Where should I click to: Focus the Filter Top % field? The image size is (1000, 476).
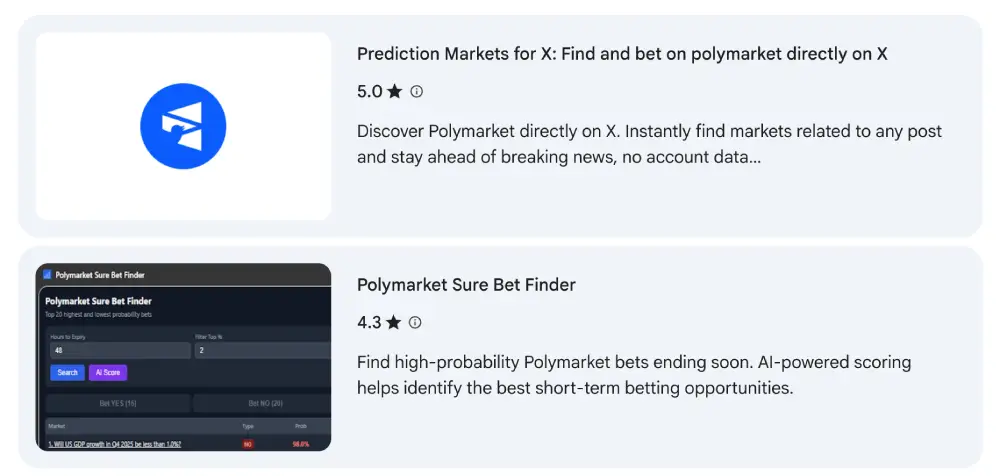pos(263,350)
